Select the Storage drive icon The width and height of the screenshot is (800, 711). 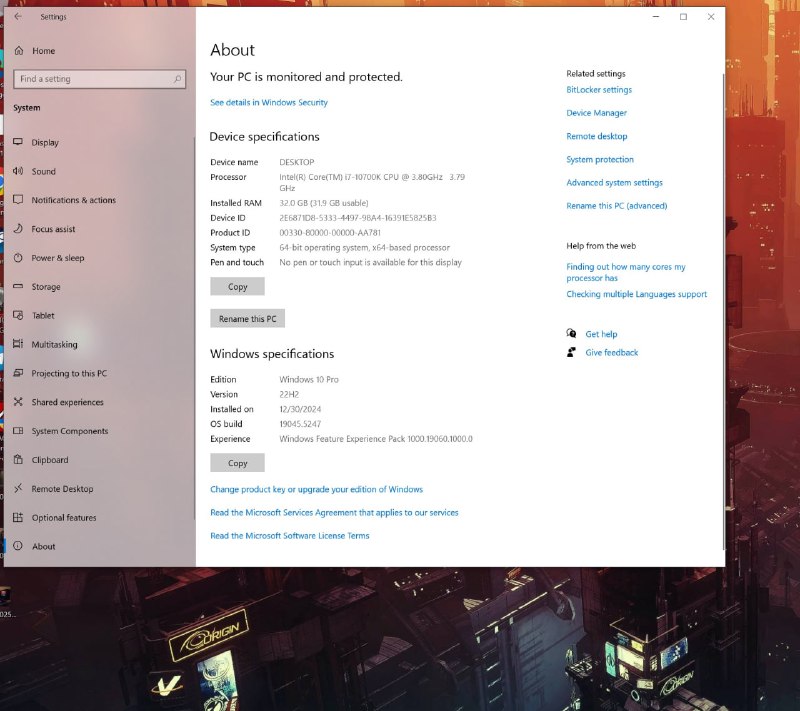pyautogui.click(x=18, y=287)
